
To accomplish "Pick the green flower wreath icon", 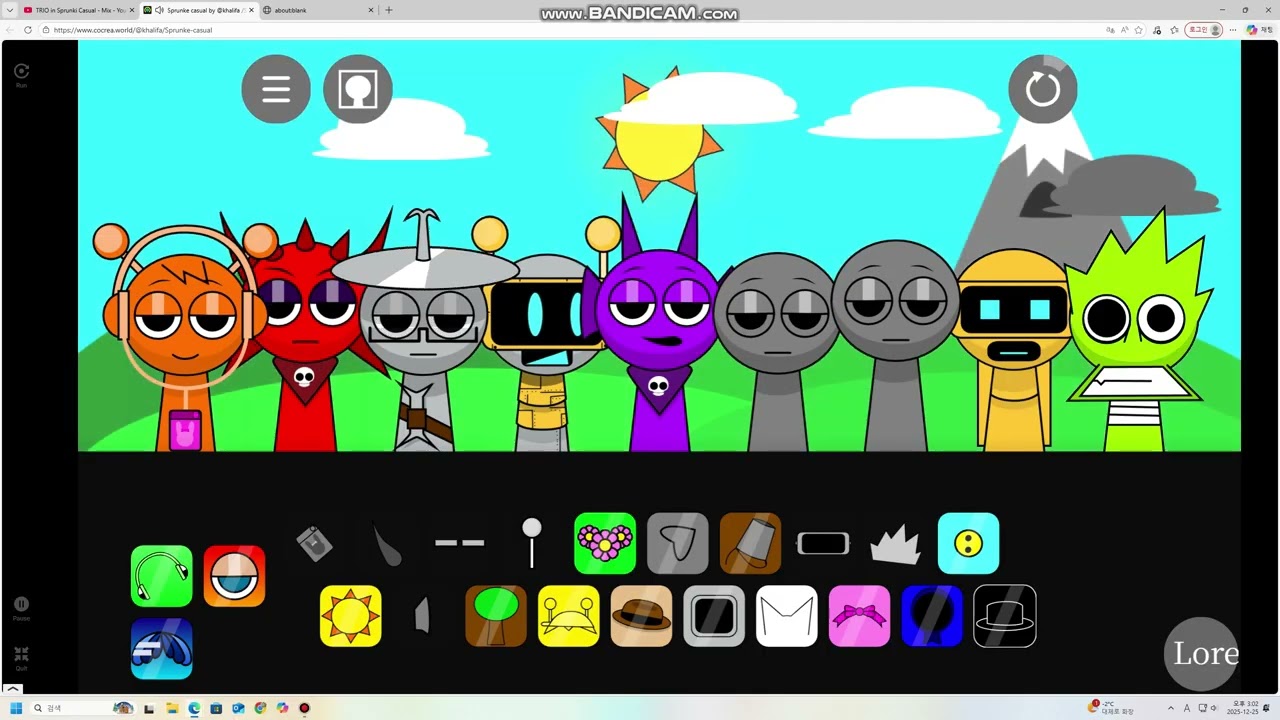I will pos(605,543).
